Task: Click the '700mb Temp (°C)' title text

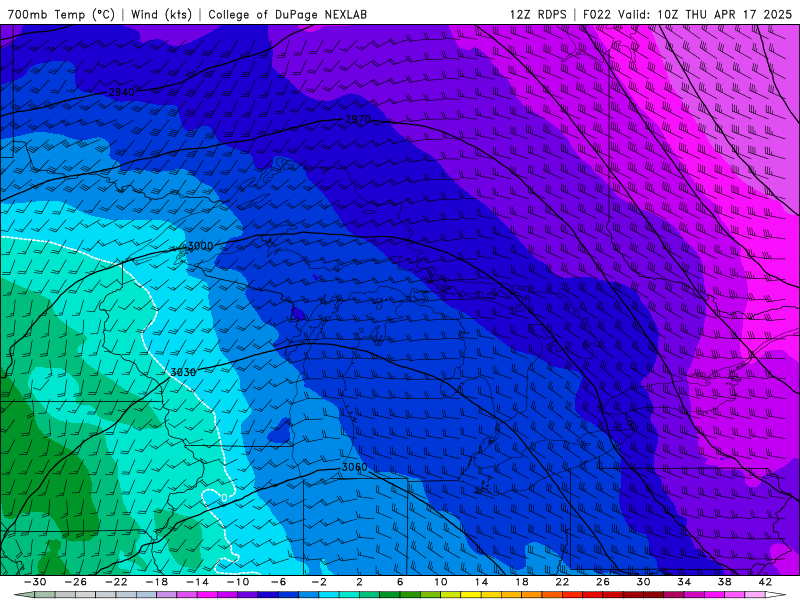Action: pyautogui.click(x=61, y=14)
